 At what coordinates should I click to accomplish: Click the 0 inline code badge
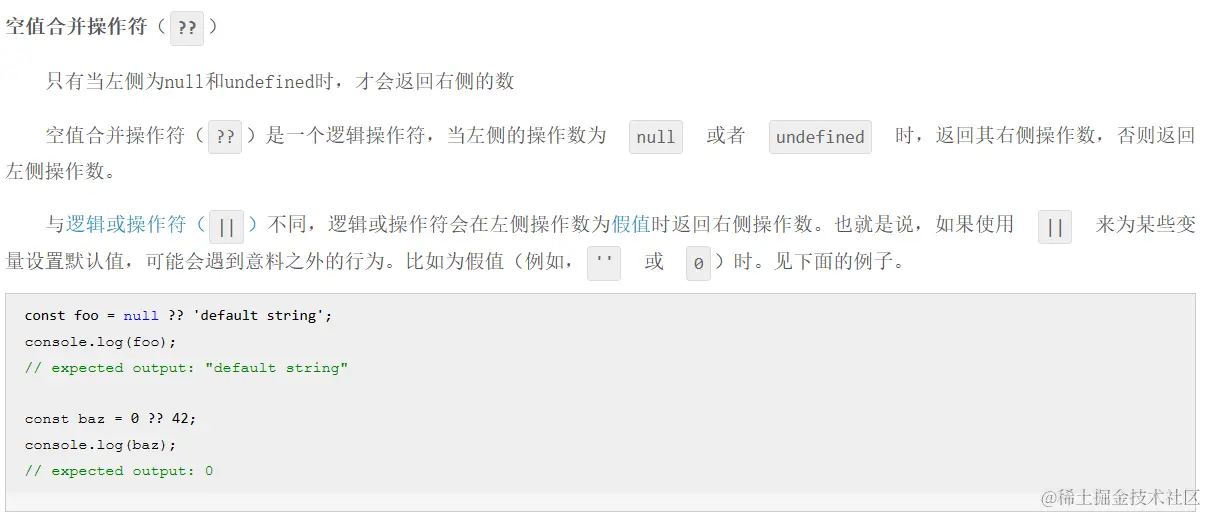click(x=698, y=264)
